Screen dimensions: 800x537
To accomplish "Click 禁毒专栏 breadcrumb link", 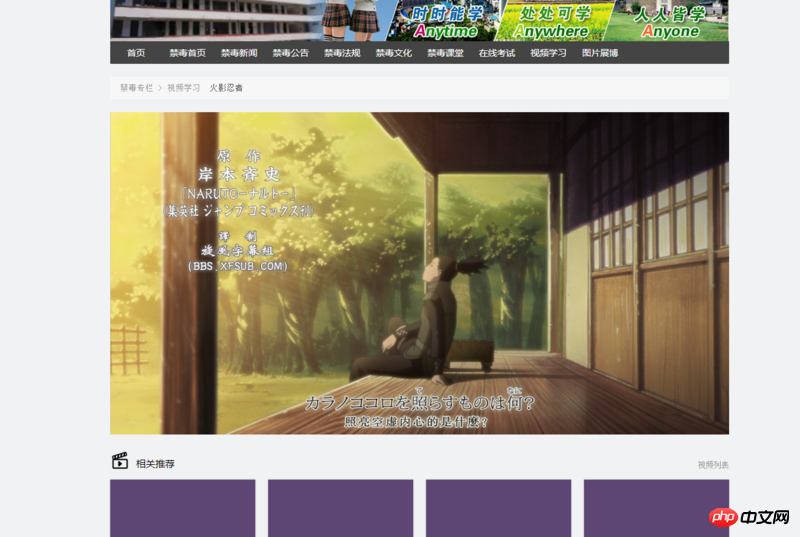I will [x=136, y=88].
